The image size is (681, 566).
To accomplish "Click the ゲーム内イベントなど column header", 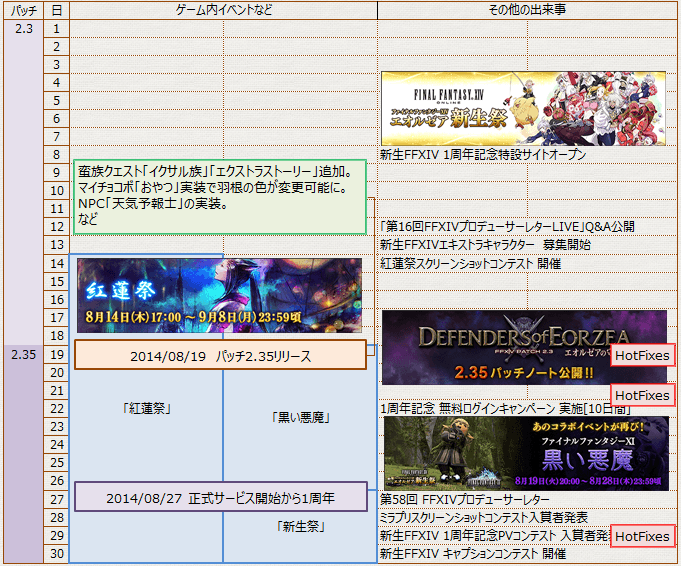I will (224, 10).
